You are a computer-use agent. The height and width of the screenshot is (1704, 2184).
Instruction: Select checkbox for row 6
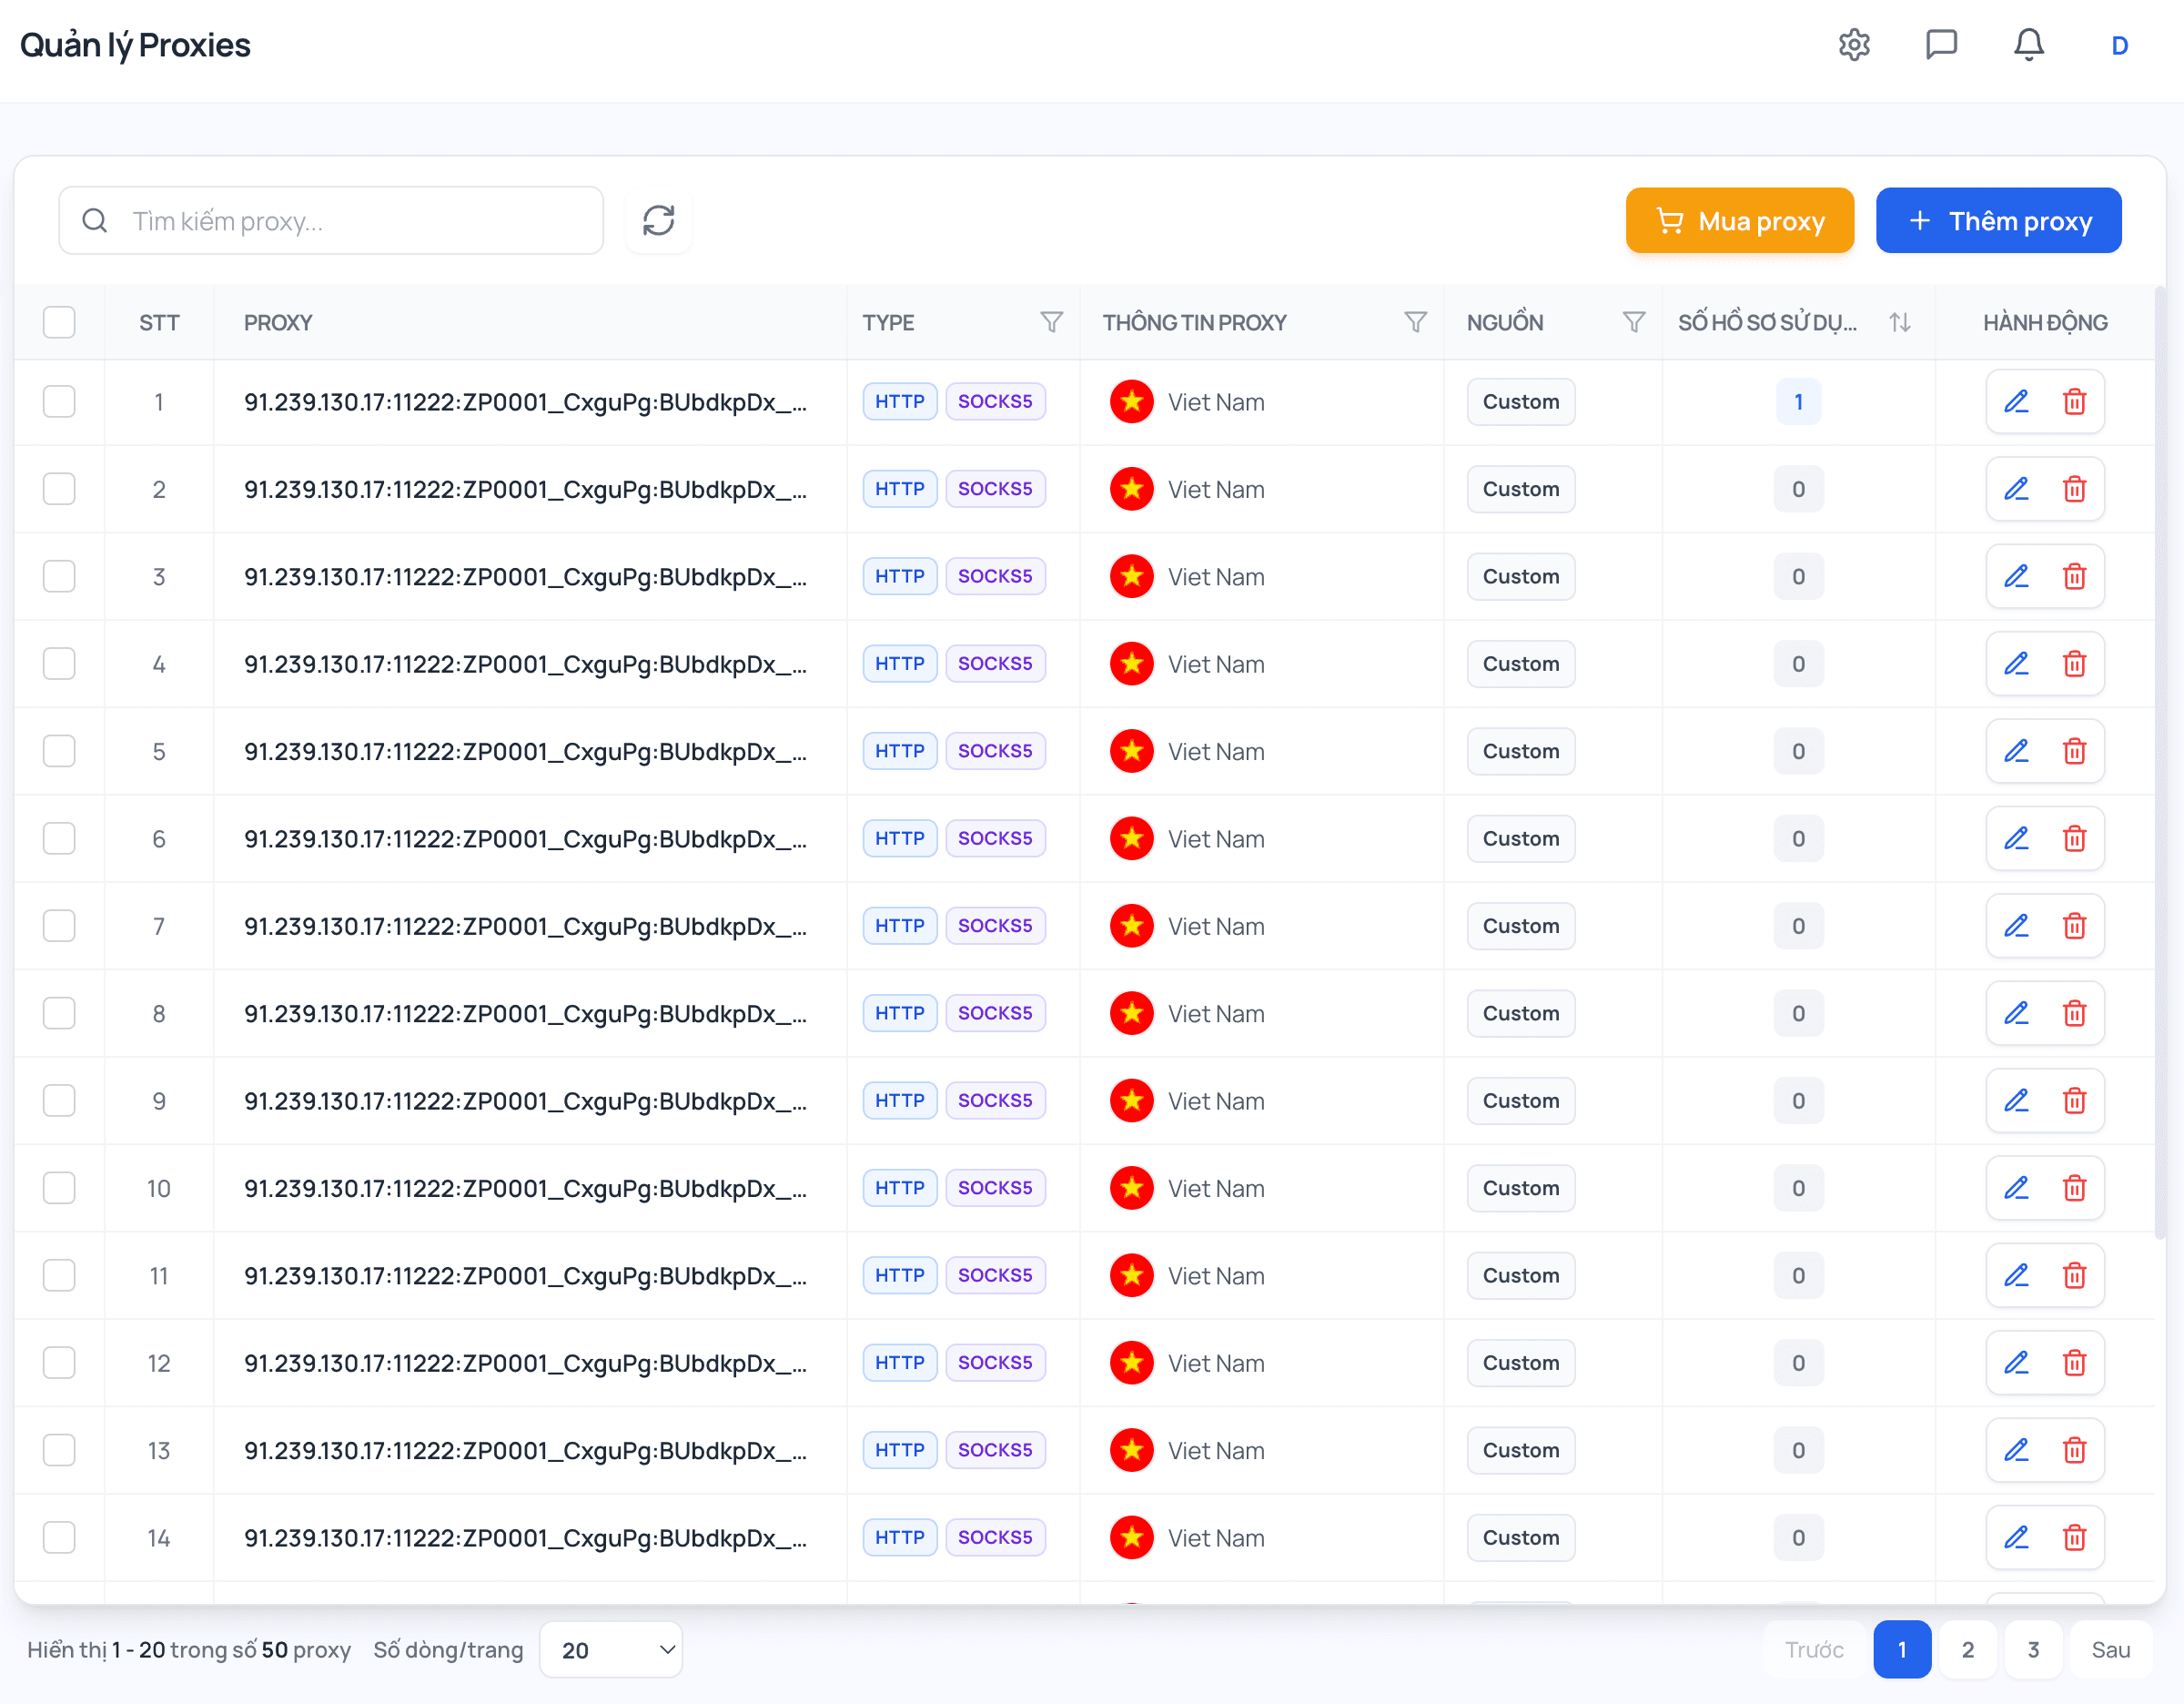[59, 839]
